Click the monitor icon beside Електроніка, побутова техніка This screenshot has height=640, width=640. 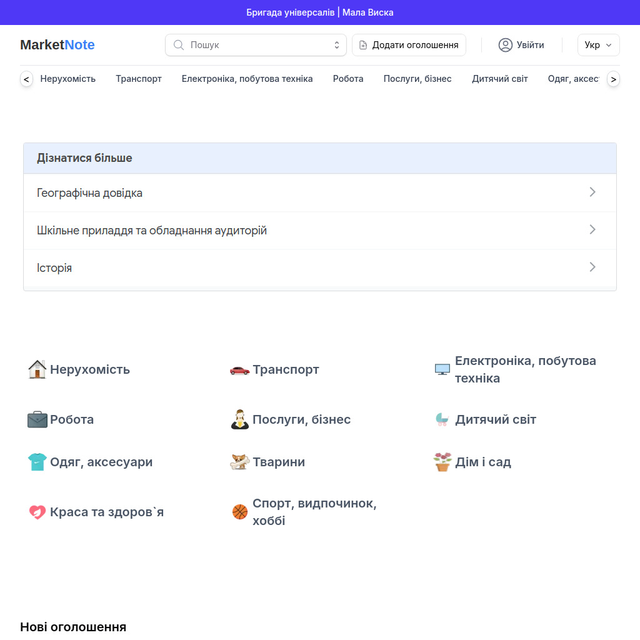pos(442,369)
